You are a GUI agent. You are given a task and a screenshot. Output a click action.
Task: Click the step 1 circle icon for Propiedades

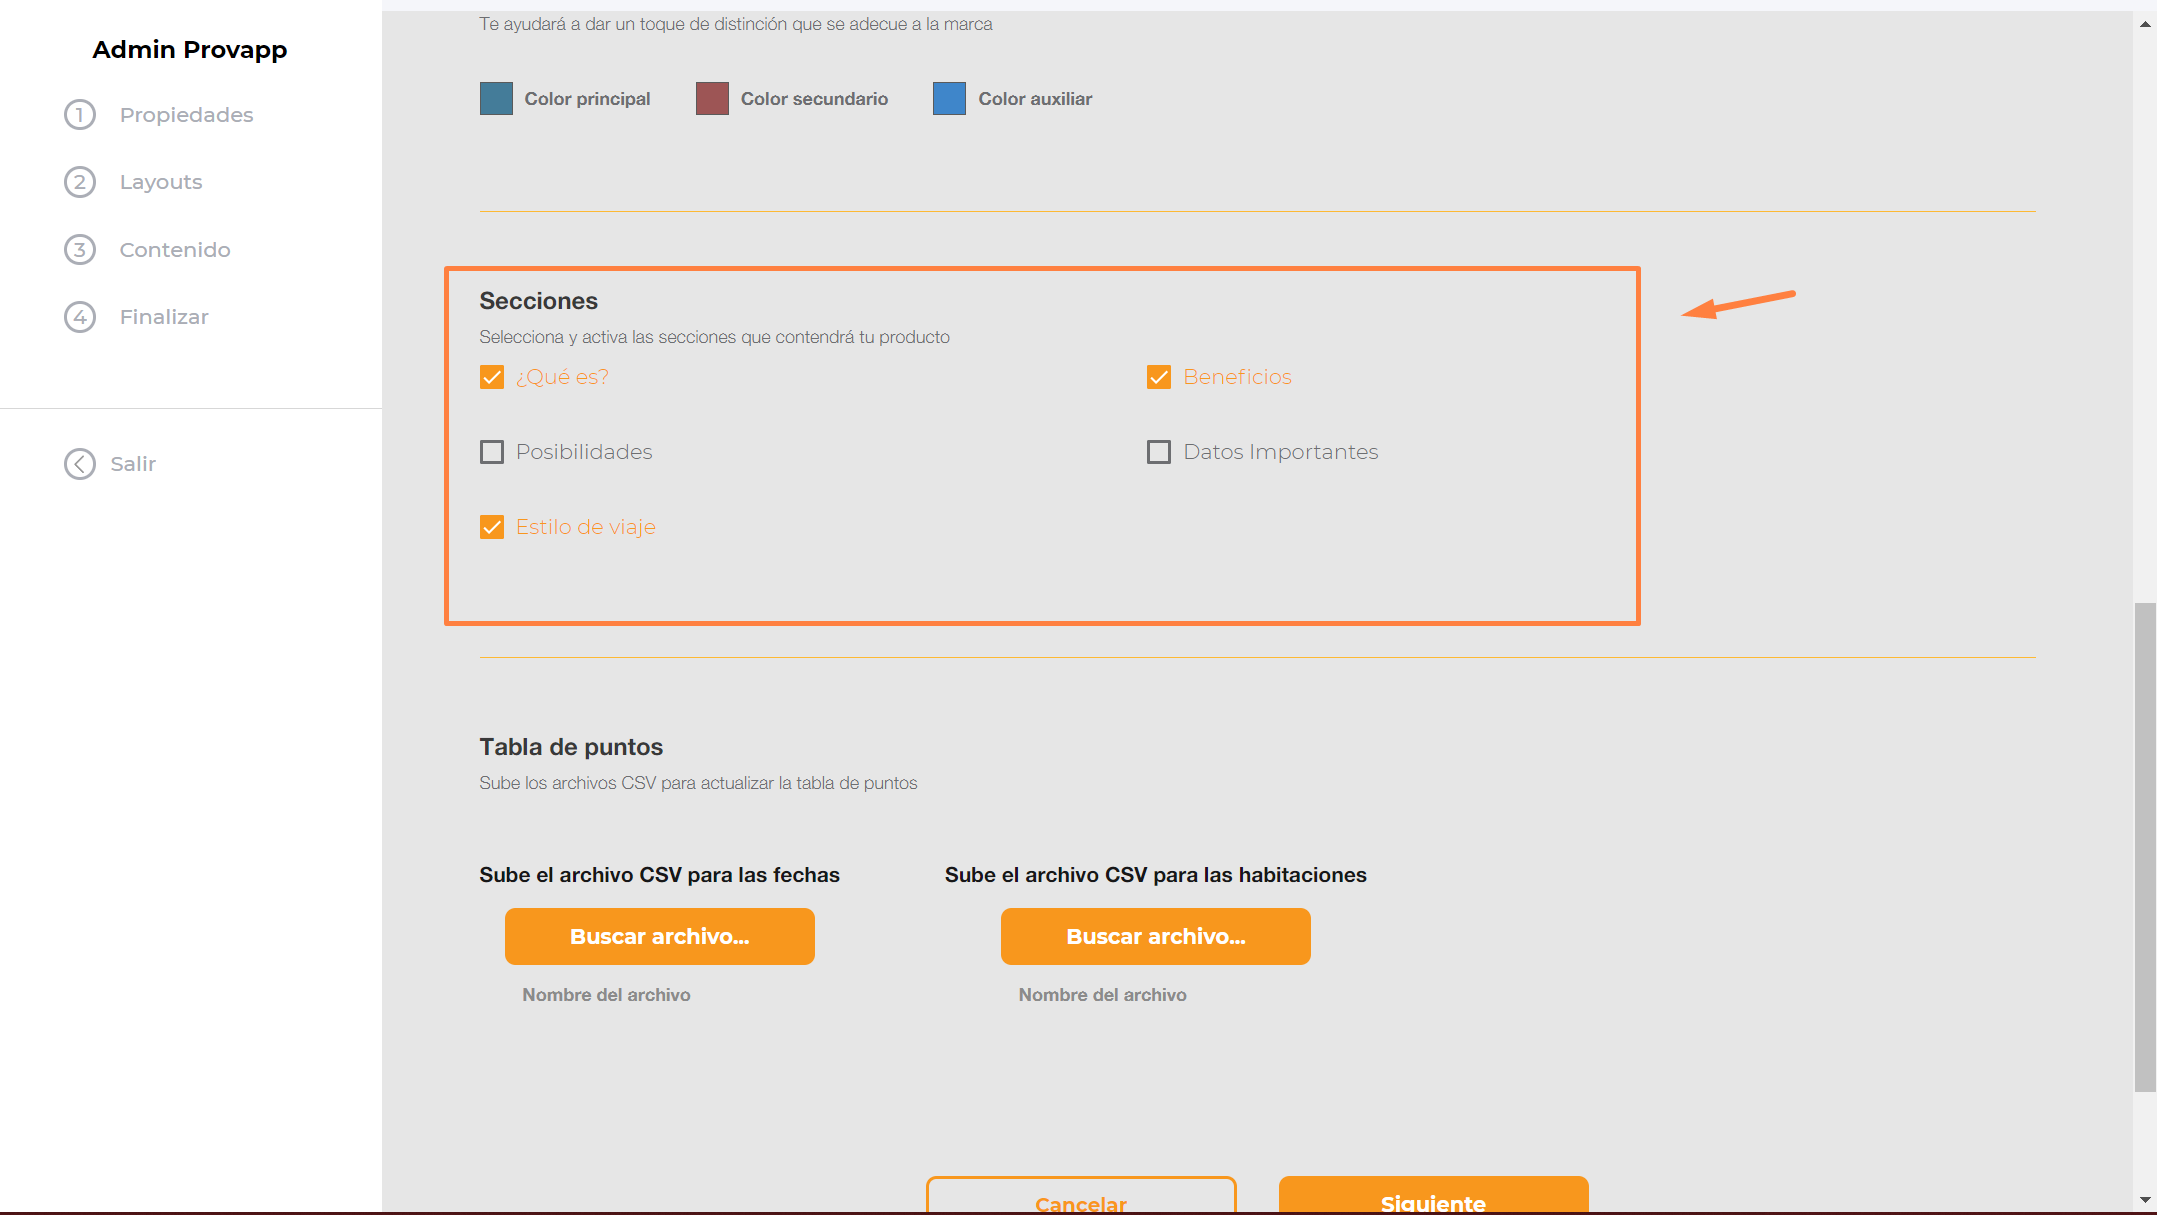[x=80, y=115]
